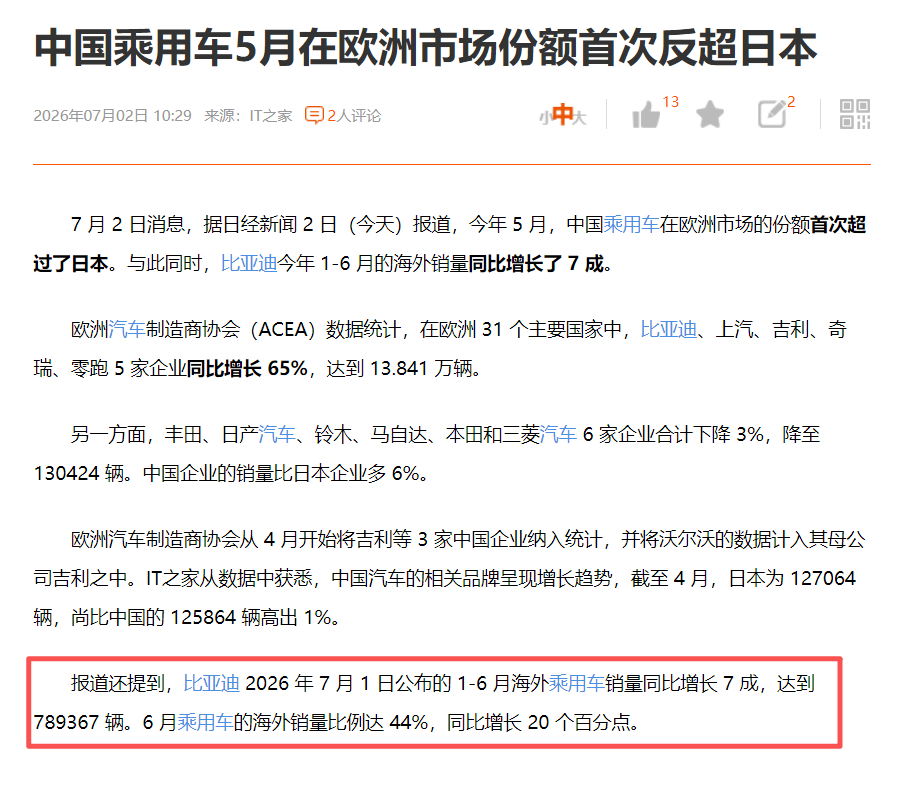Open the comment edit icon
915x786 pixels.
click(772, 114)
